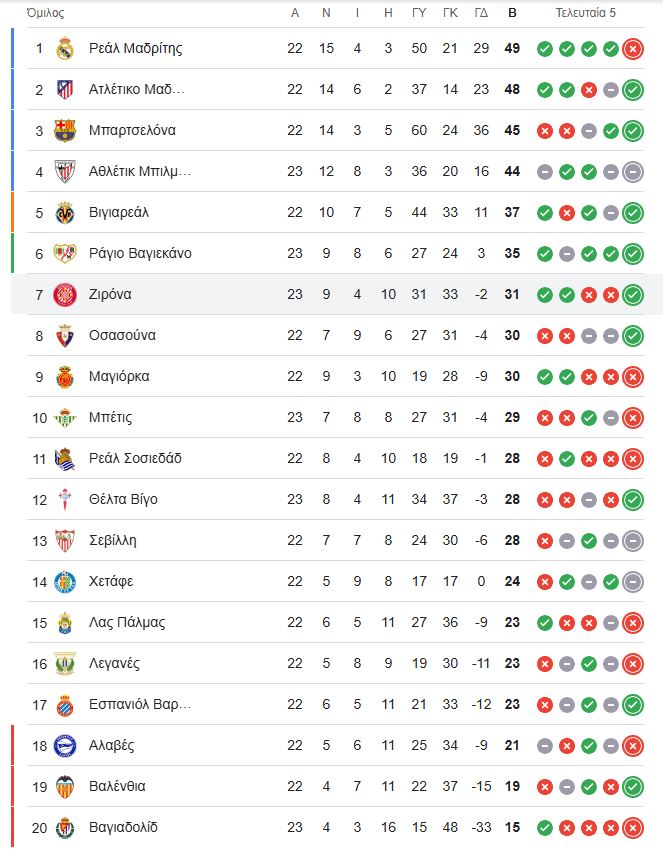Click the Barcelona club crest

pyautogui.click(x=65, y=131)
